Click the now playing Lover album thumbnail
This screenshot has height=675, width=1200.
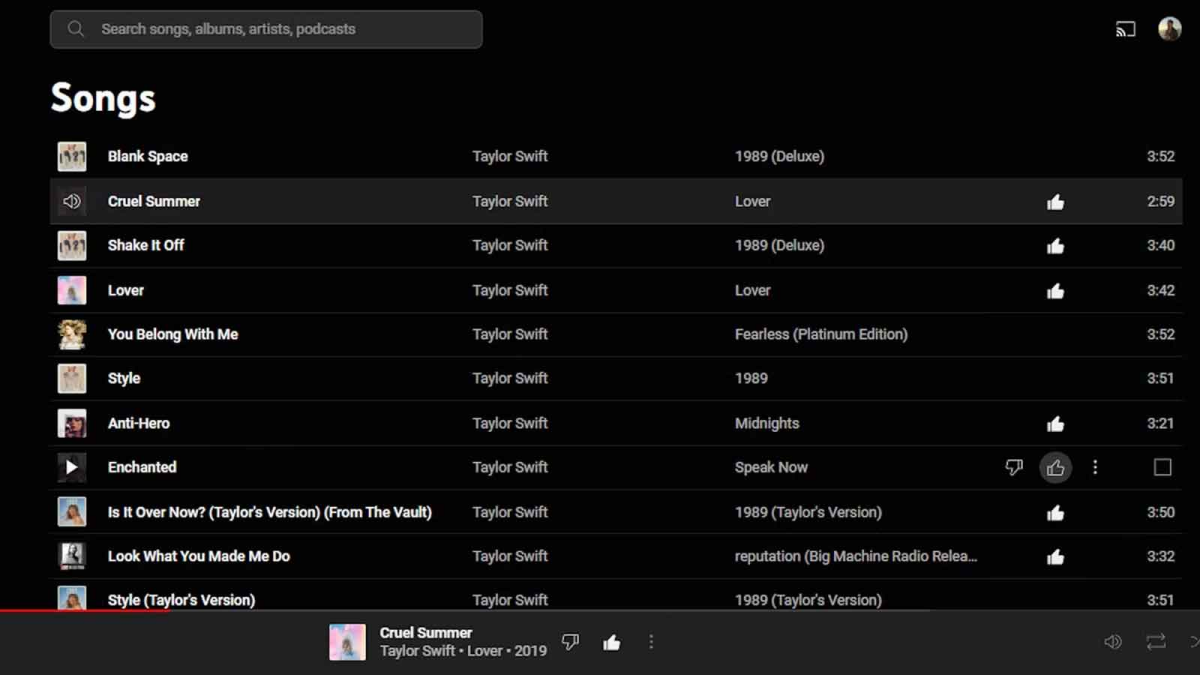coord(347,642)
